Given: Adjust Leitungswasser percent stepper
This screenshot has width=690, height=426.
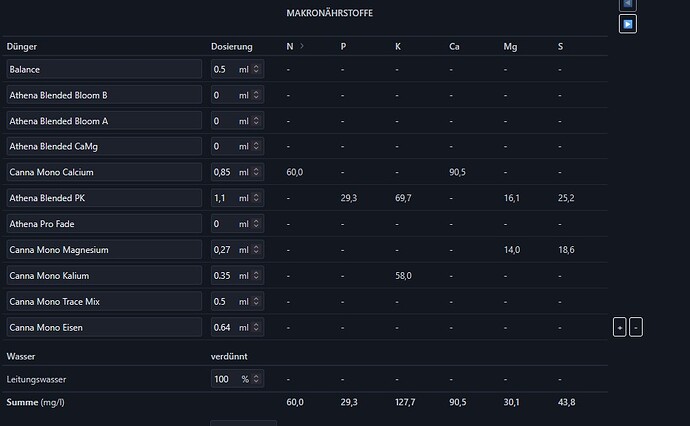Looking at the screenshot, I should click(256, 379).
